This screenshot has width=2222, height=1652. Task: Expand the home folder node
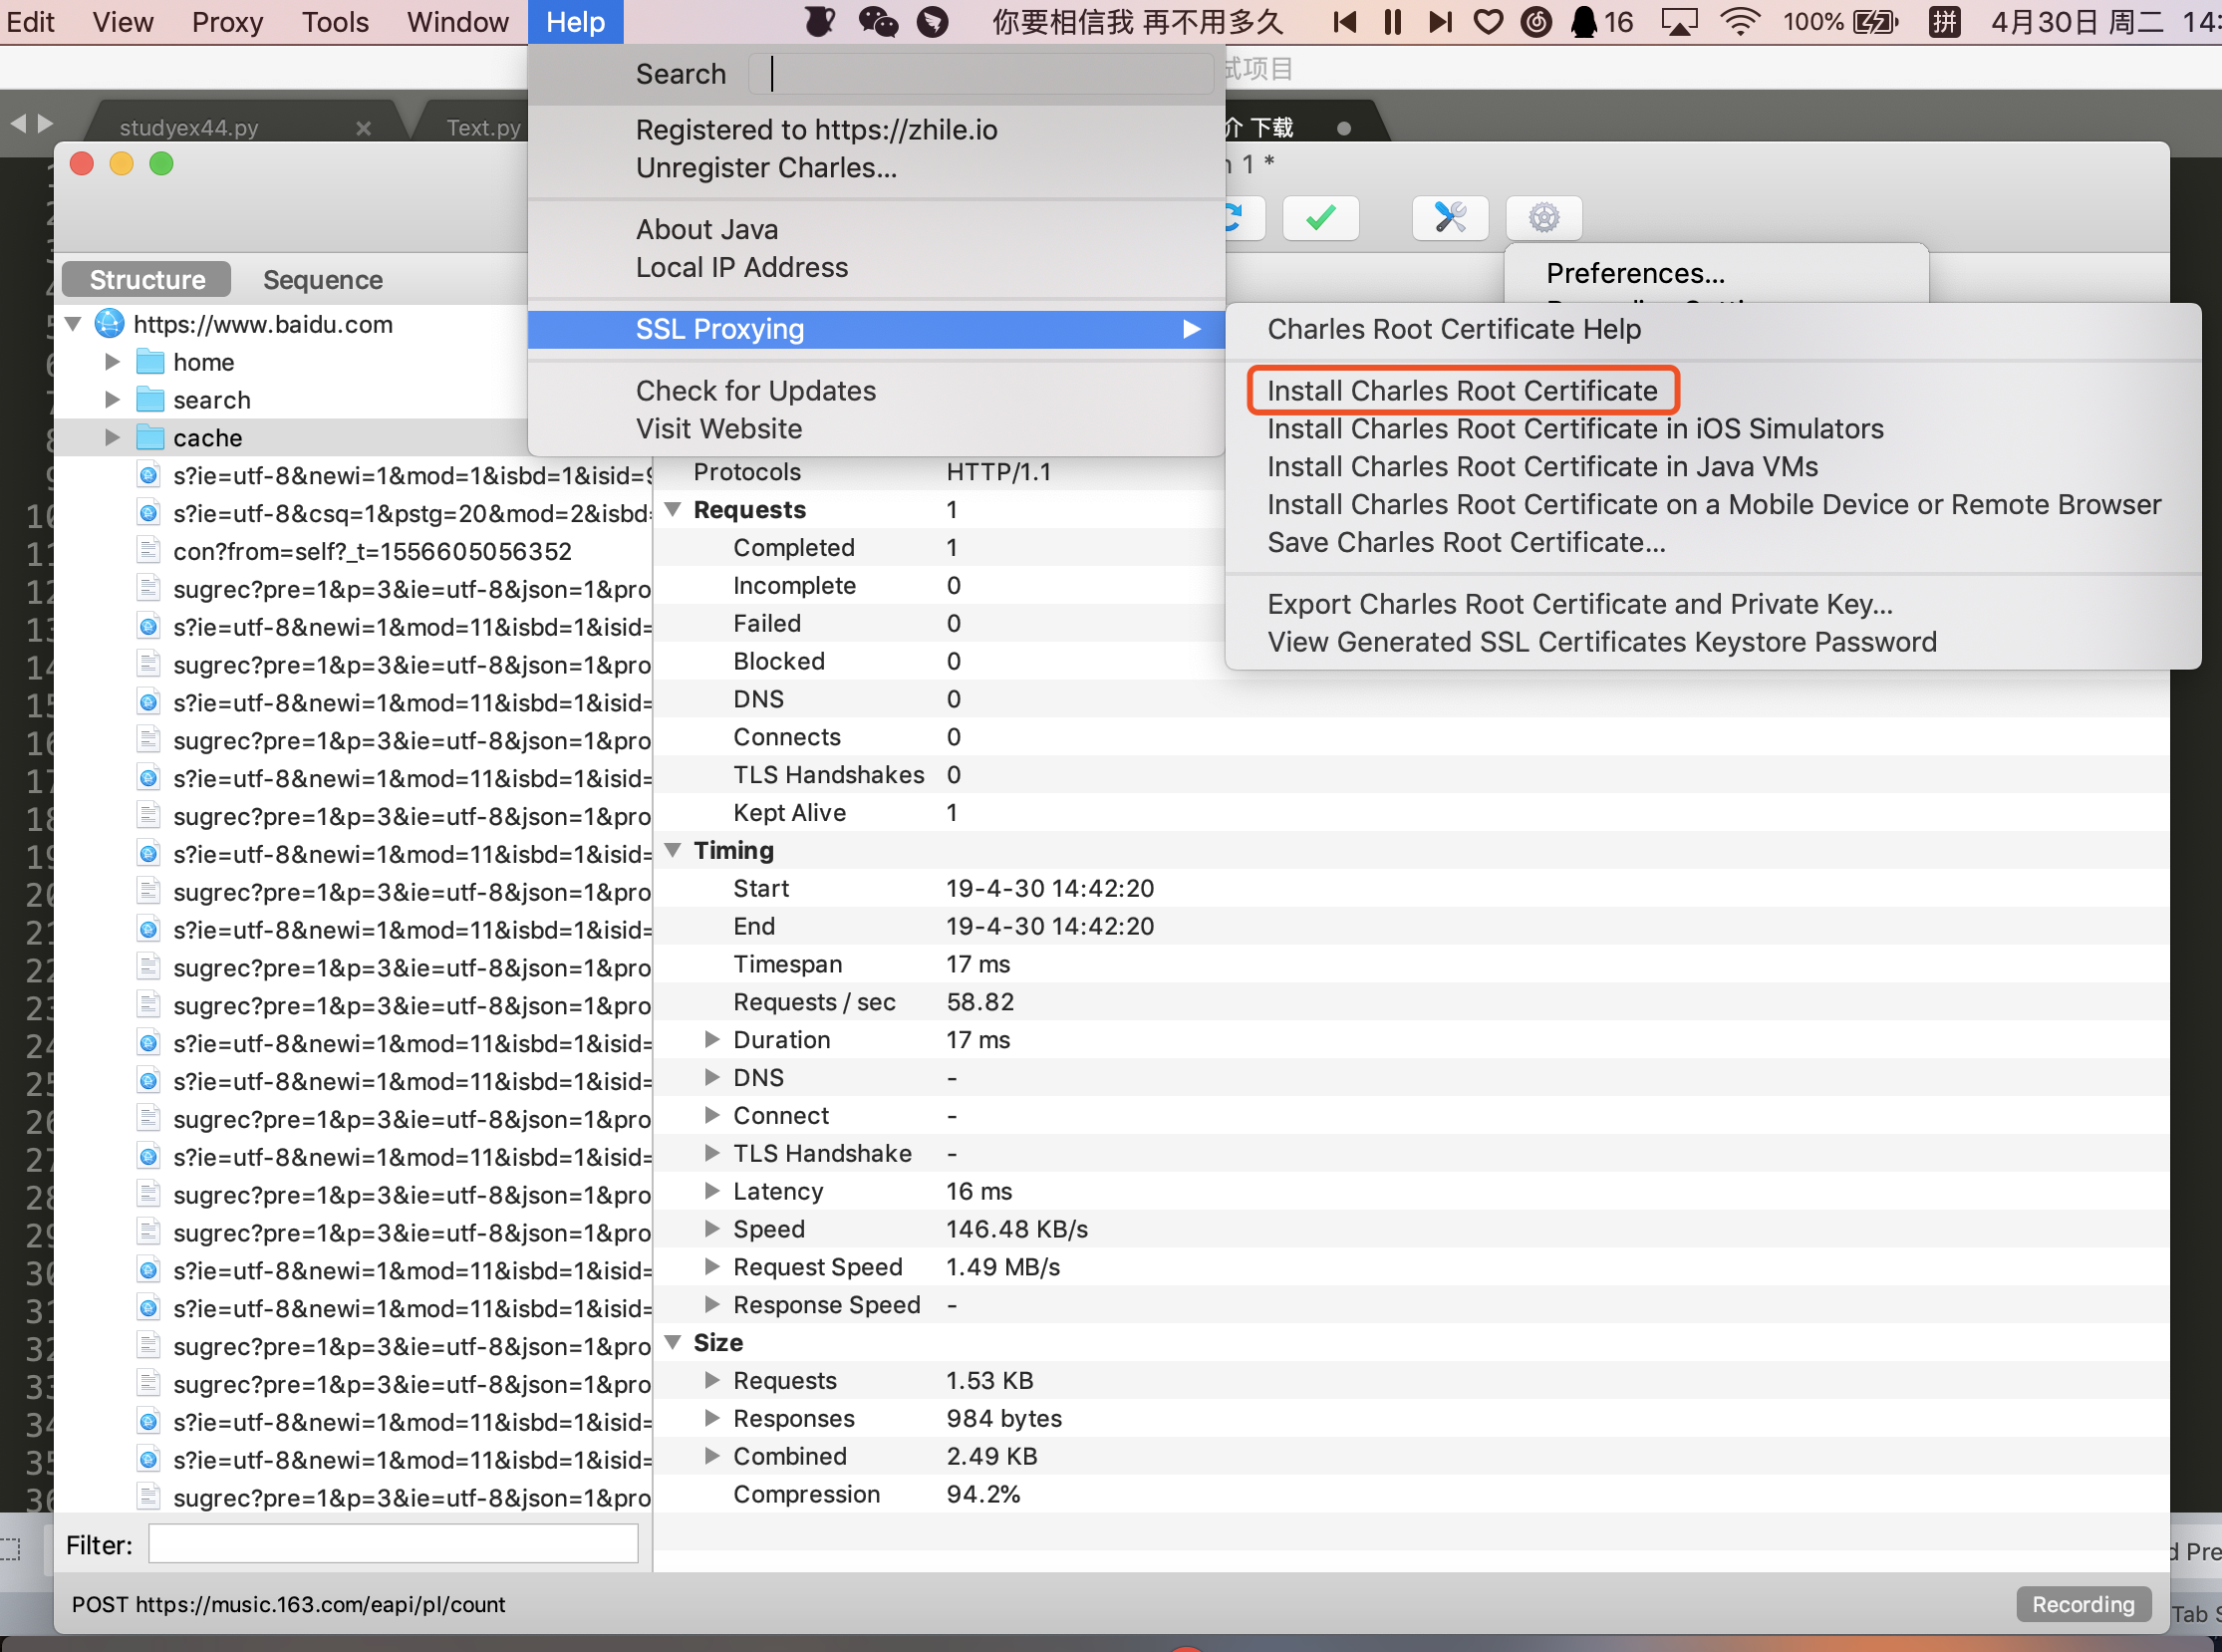click(x=112, y=361)
